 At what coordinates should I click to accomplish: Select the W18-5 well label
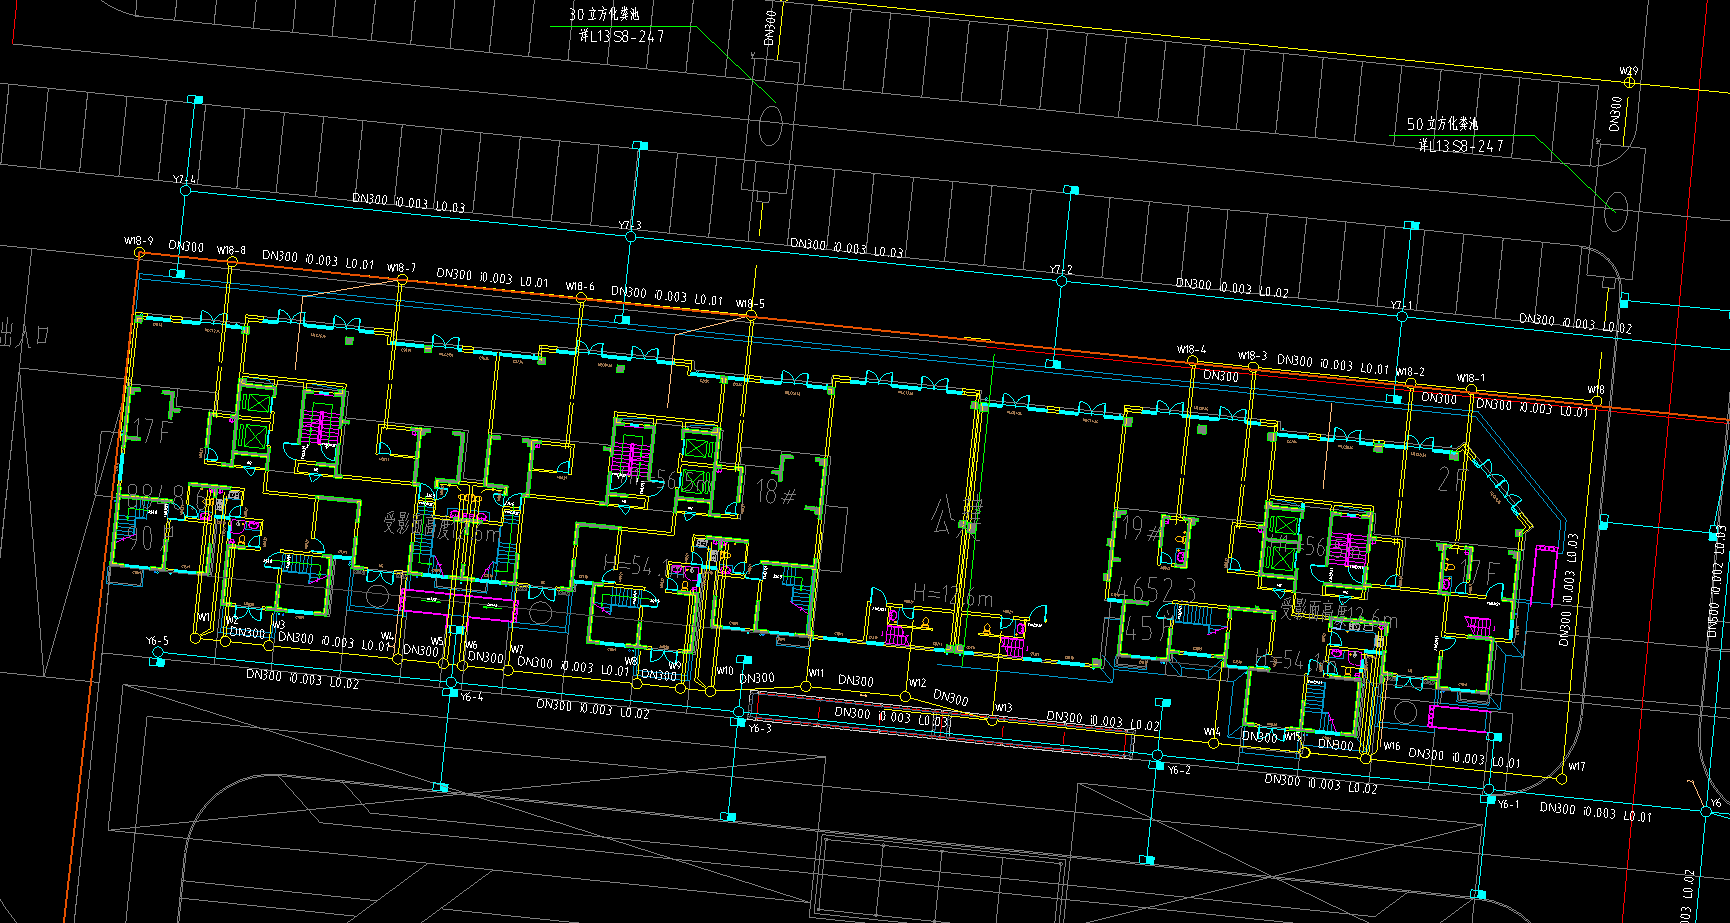(x=750, y=304)
